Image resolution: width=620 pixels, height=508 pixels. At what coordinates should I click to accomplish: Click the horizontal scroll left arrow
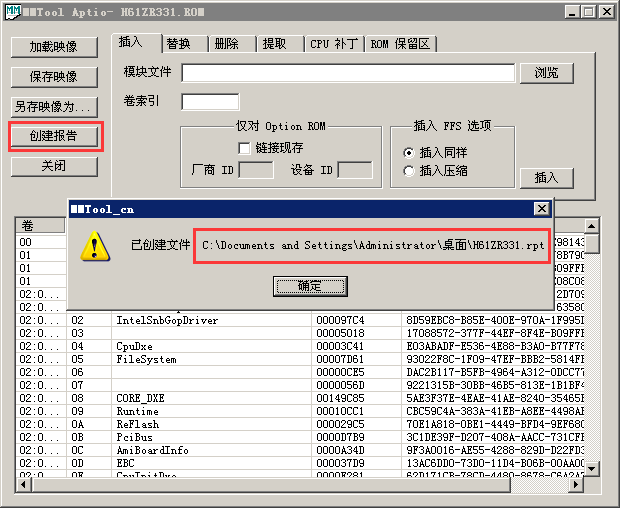coord(23,484)
